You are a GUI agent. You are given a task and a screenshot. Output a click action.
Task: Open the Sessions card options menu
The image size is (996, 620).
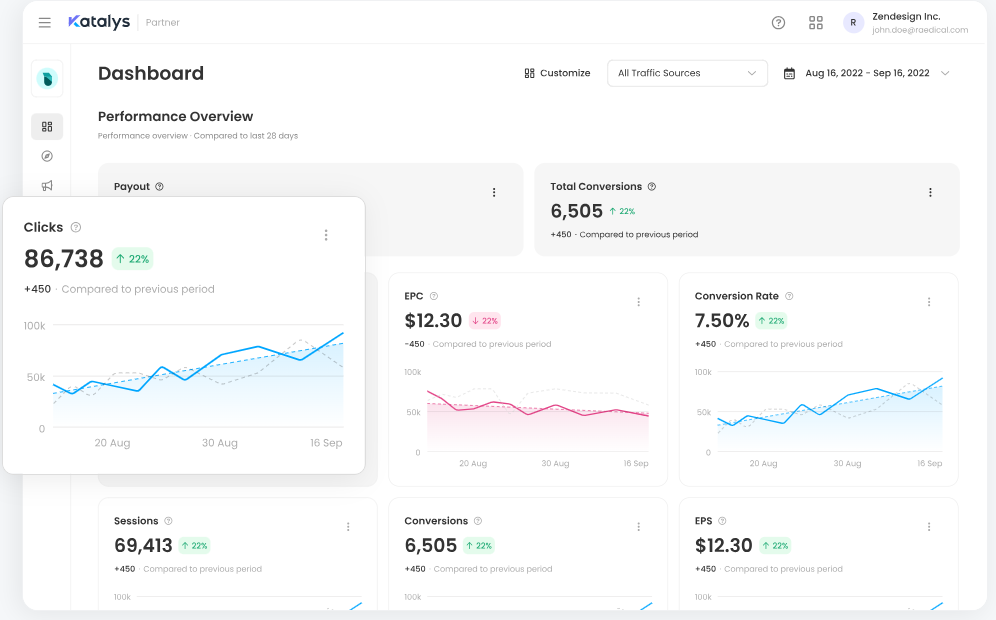click(x=348, y=527)
